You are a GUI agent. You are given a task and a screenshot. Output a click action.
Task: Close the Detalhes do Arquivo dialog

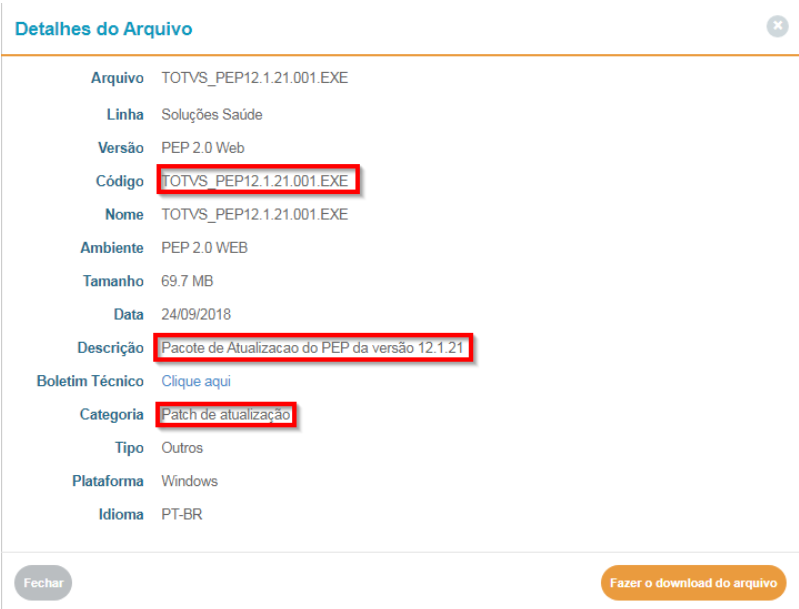(x=777, y=26)
